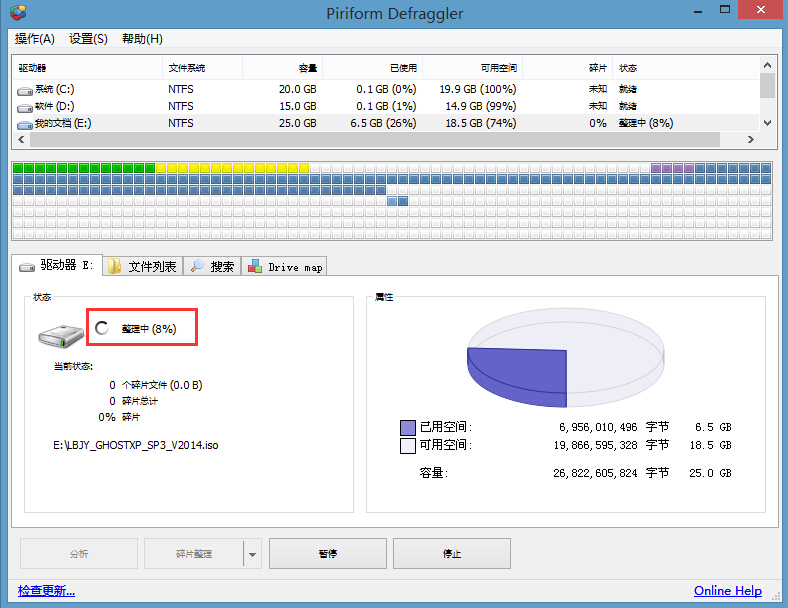Sort by 容量 column header
The width and height of the screenshot is (788, 608).
[x=282, y=68]
